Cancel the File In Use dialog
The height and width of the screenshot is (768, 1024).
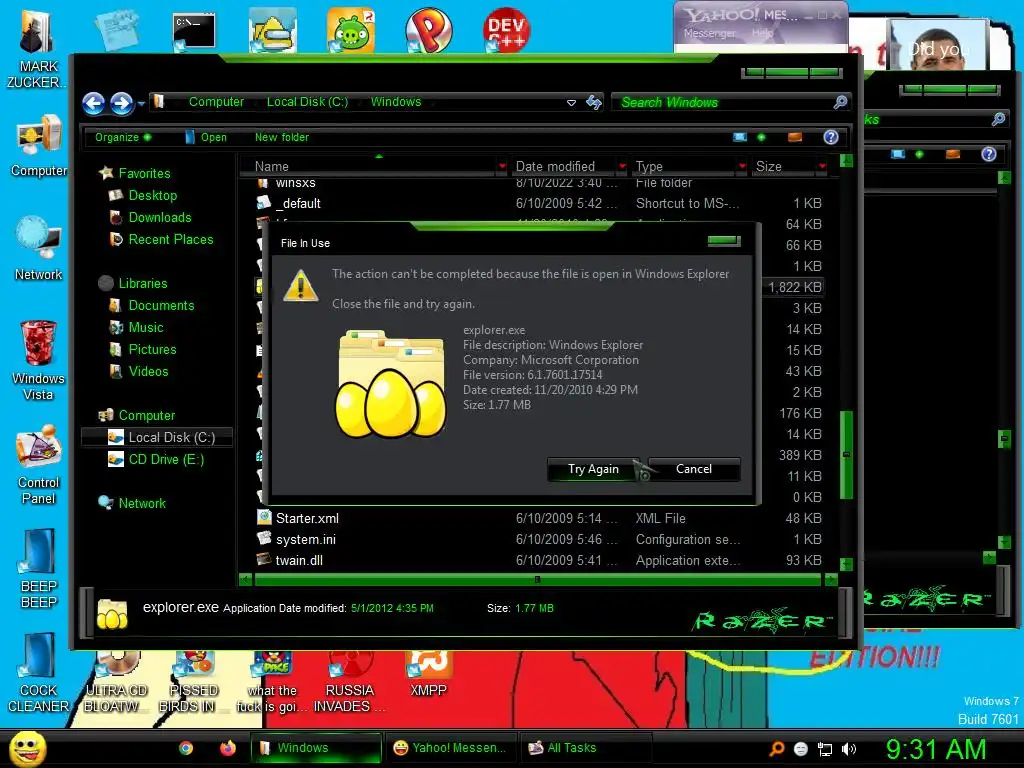(x=694, y=469)
